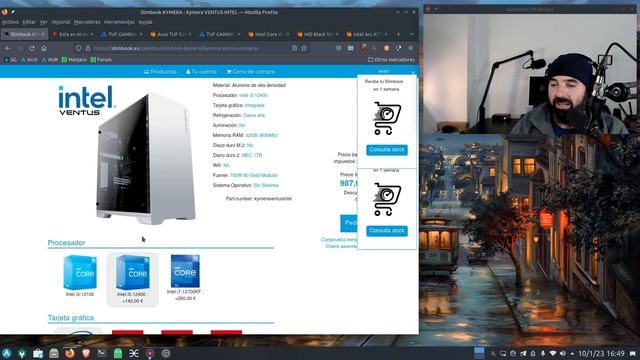
Task: Click the Gama alta cooling link
Action: point(254,115)
